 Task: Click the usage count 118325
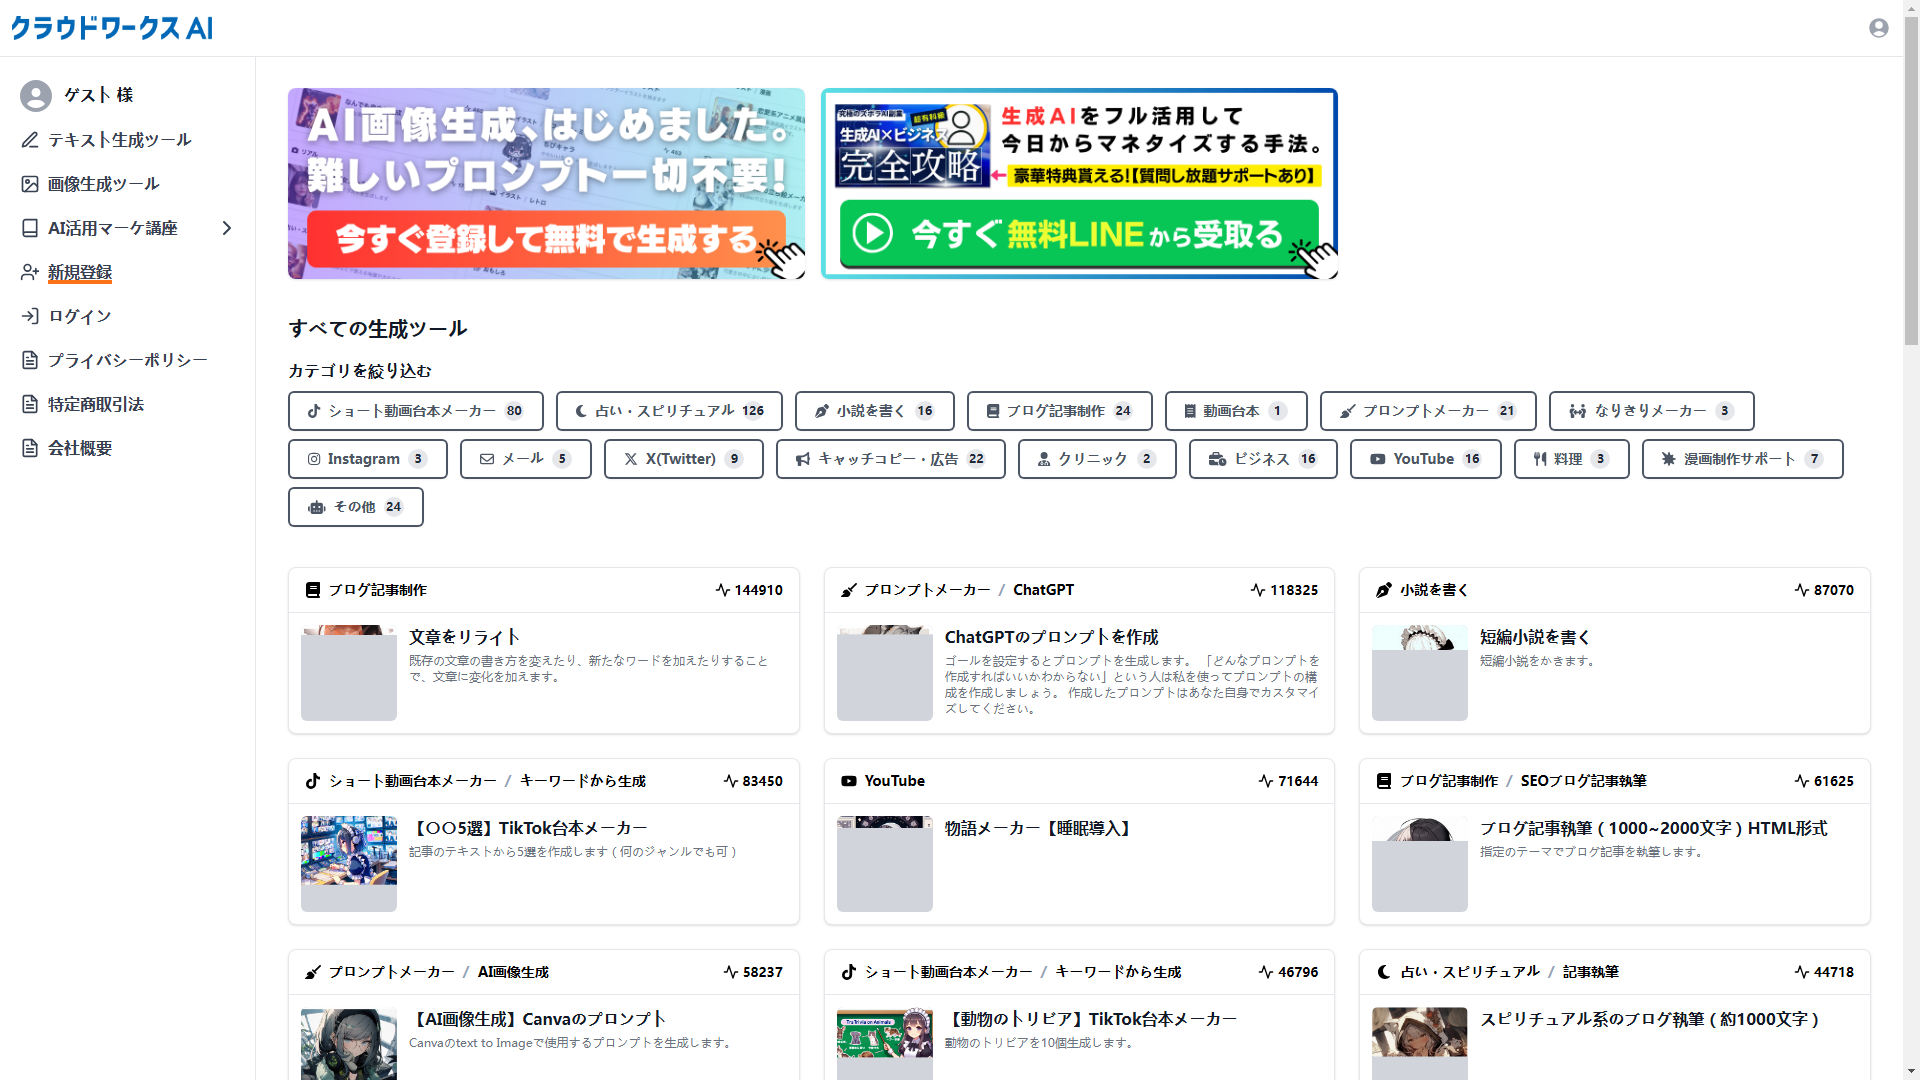click(x=1294, y=590)
